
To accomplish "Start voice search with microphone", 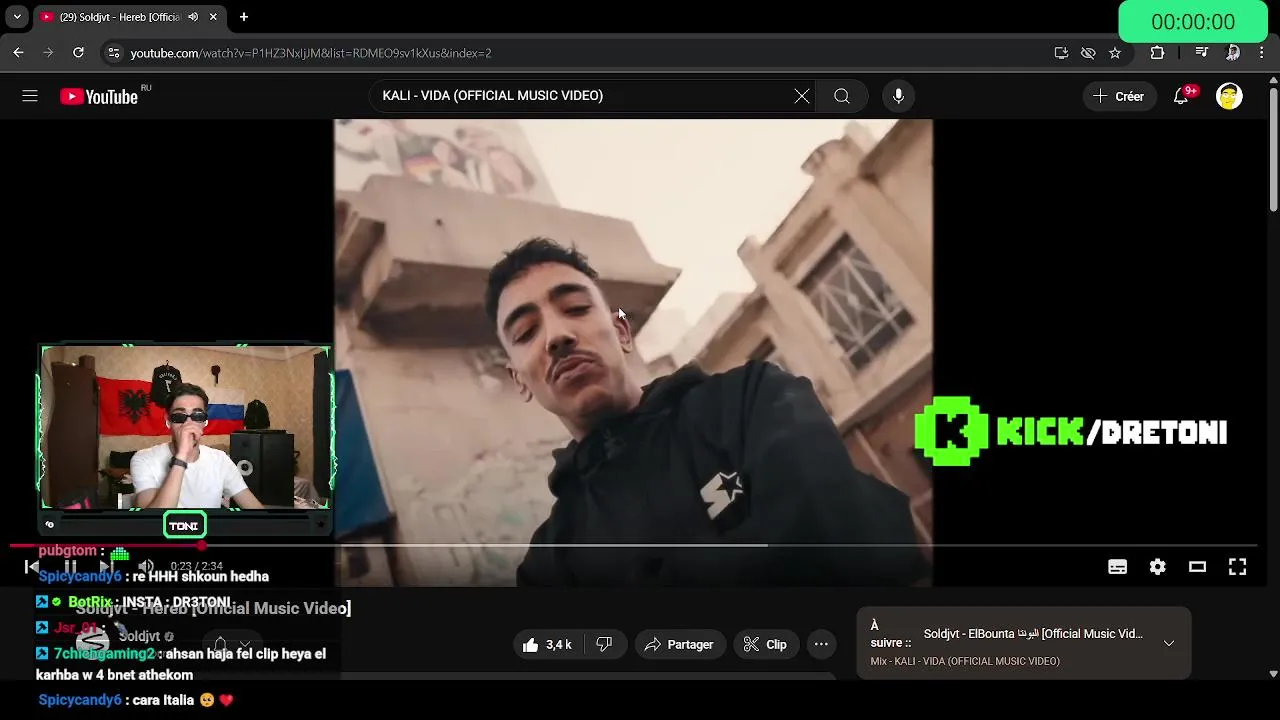I will coord(898,96).
